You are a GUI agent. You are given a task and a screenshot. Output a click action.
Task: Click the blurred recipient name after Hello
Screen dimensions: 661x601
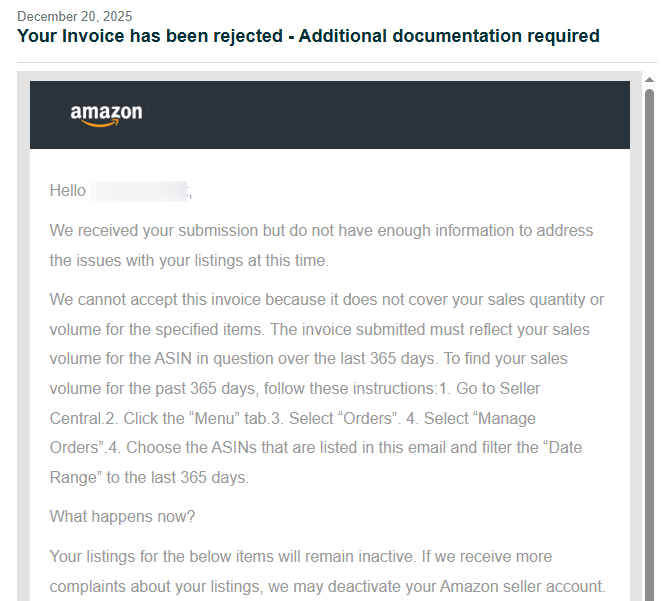click(138, 190)
